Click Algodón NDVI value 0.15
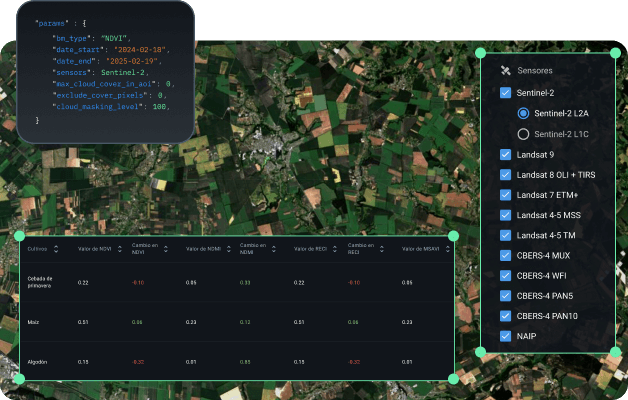This screenshot has width=628, height=400. click(83, 362)
